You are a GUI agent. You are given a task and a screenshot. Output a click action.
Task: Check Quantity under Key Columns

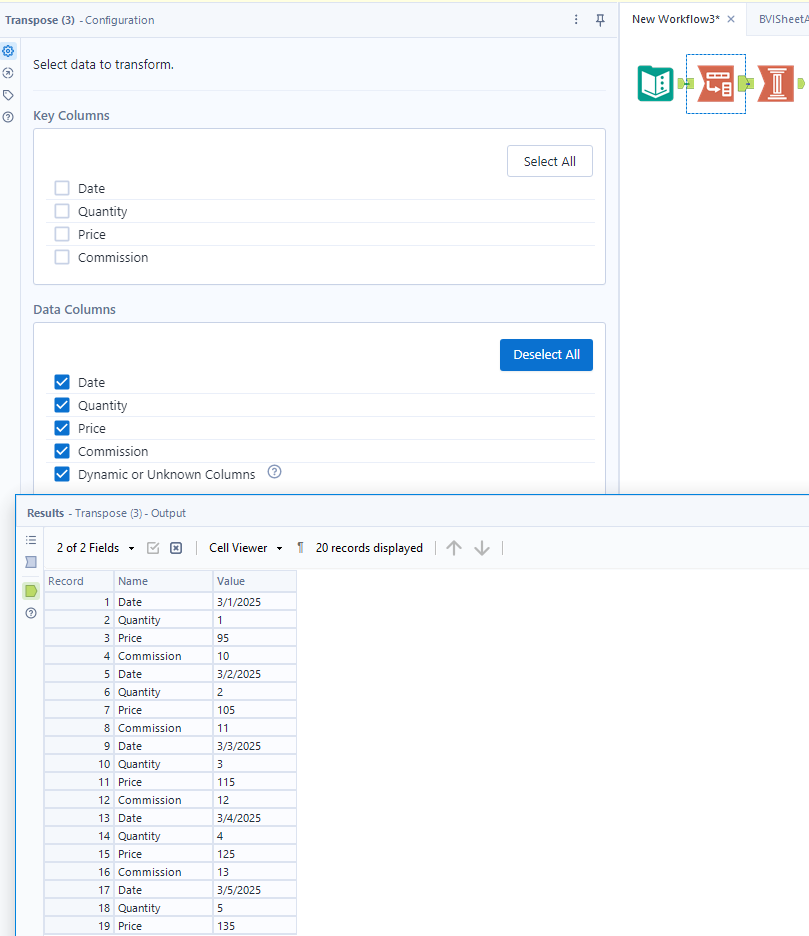[62, 211]
